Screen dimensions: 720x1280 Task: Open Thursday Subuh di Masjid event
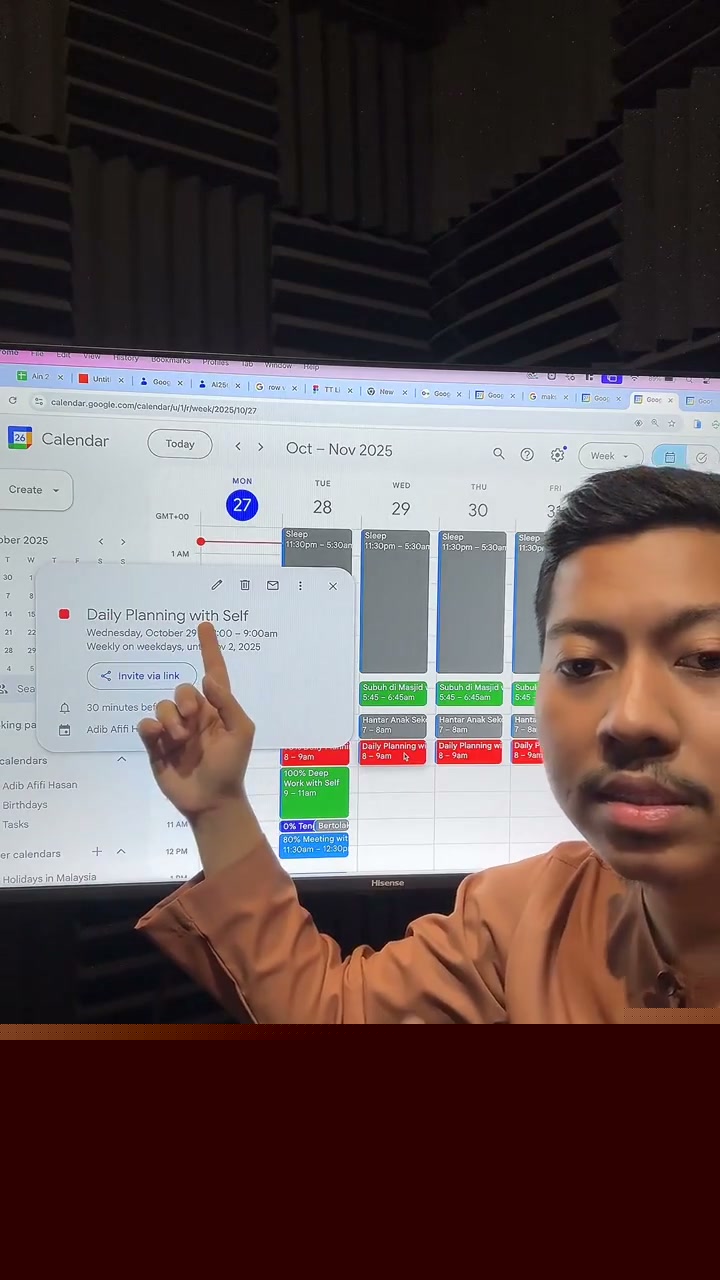pos(469,693)
